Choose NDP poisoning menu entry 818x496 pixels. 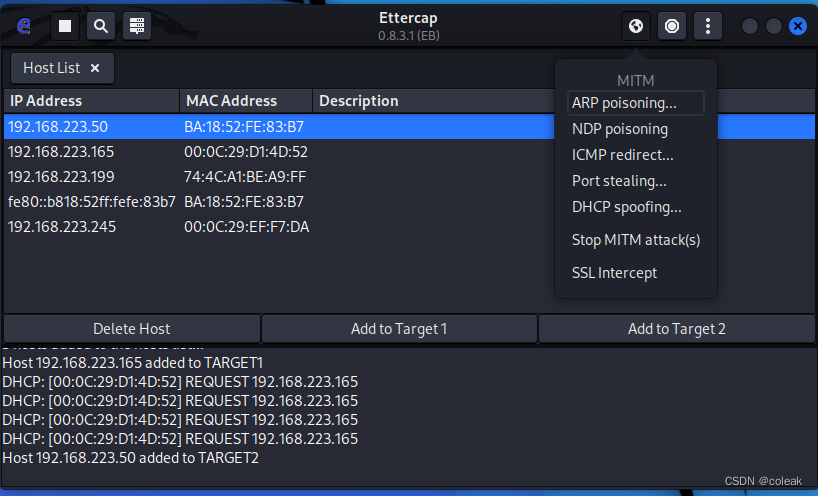pos(635,129)
